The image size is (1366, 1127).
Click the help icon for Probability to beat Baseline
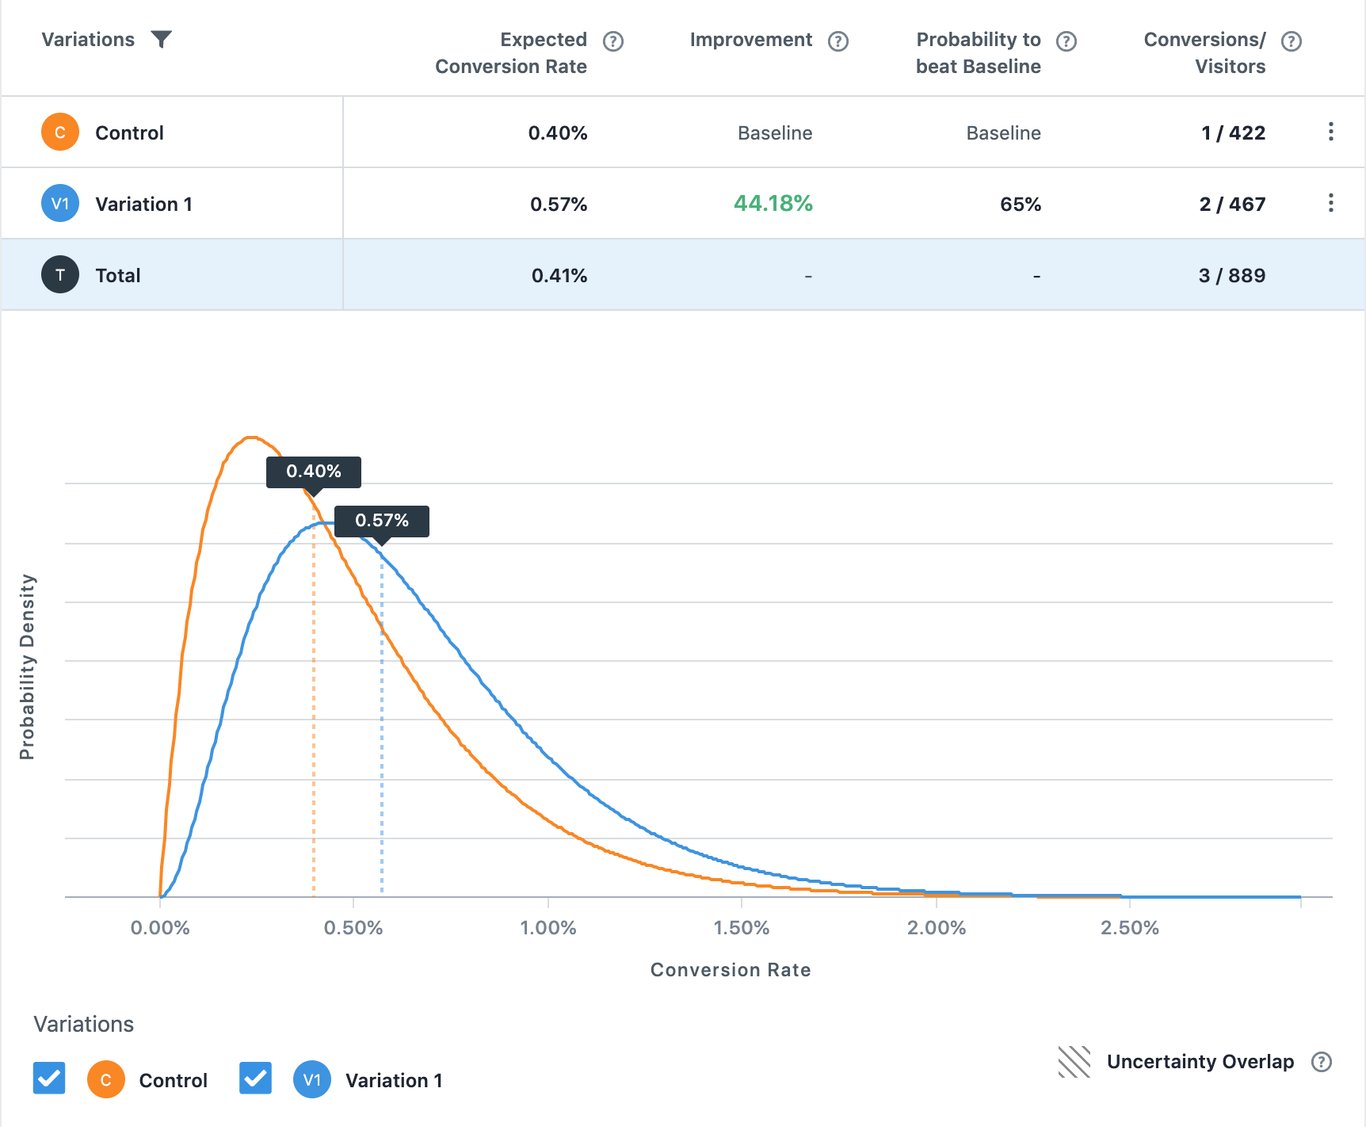point(1066,41)
